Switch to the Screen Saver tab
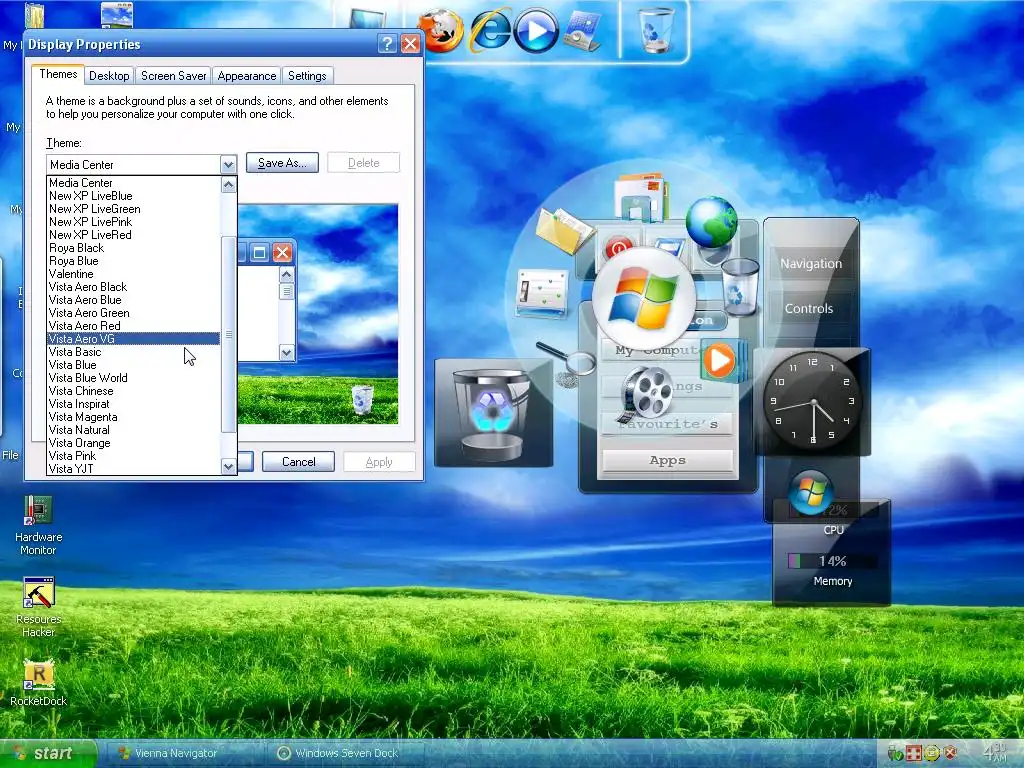This screenshot has width=1024, height=768. click(x=174, y=76)
